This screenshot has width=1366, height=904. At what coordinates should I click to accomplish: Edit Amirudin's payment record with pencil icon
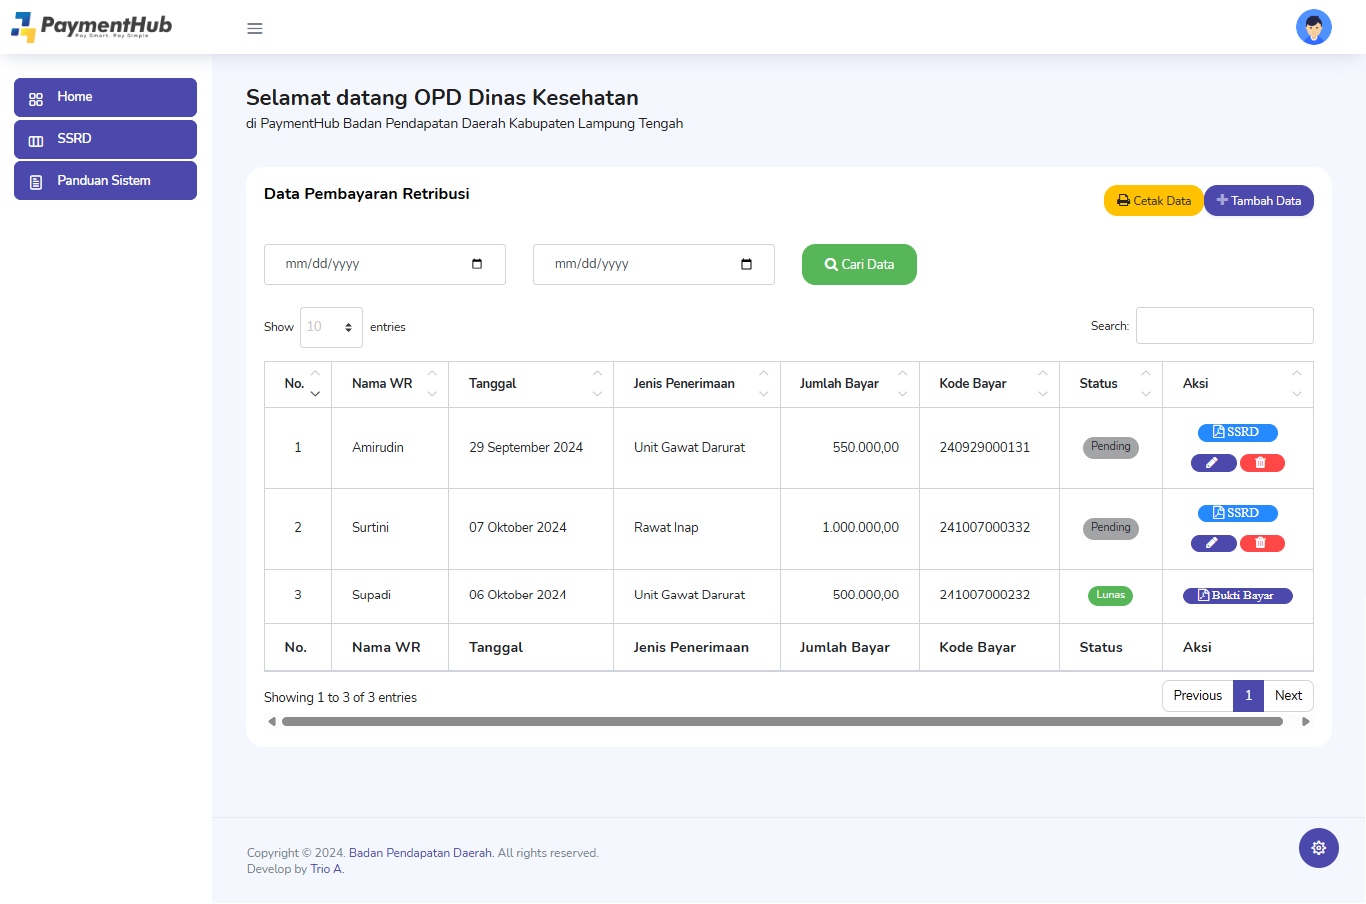(x=1213, y=463)
